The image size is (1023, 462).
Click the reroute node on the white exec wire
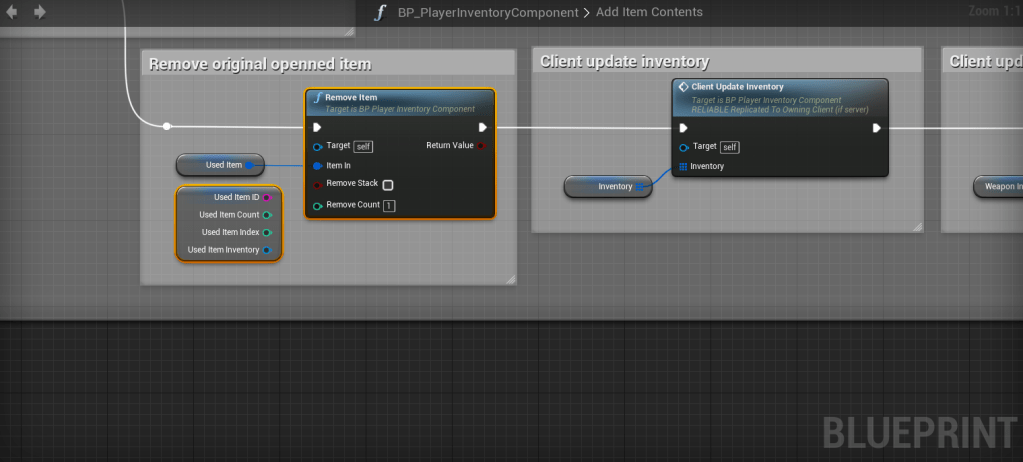pos(167,126)
